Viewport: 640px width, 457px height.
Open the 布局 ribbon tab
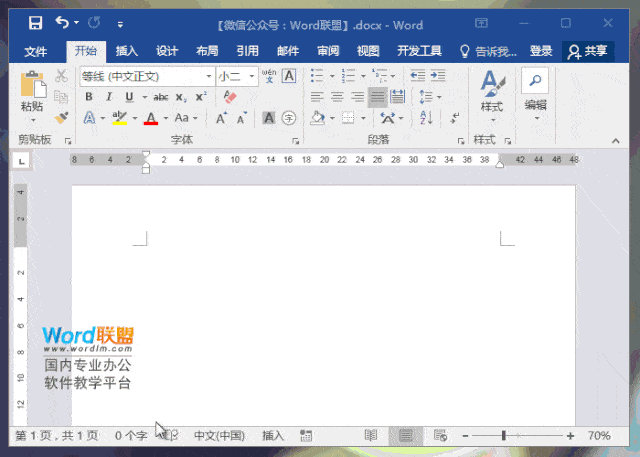[207, 51]
